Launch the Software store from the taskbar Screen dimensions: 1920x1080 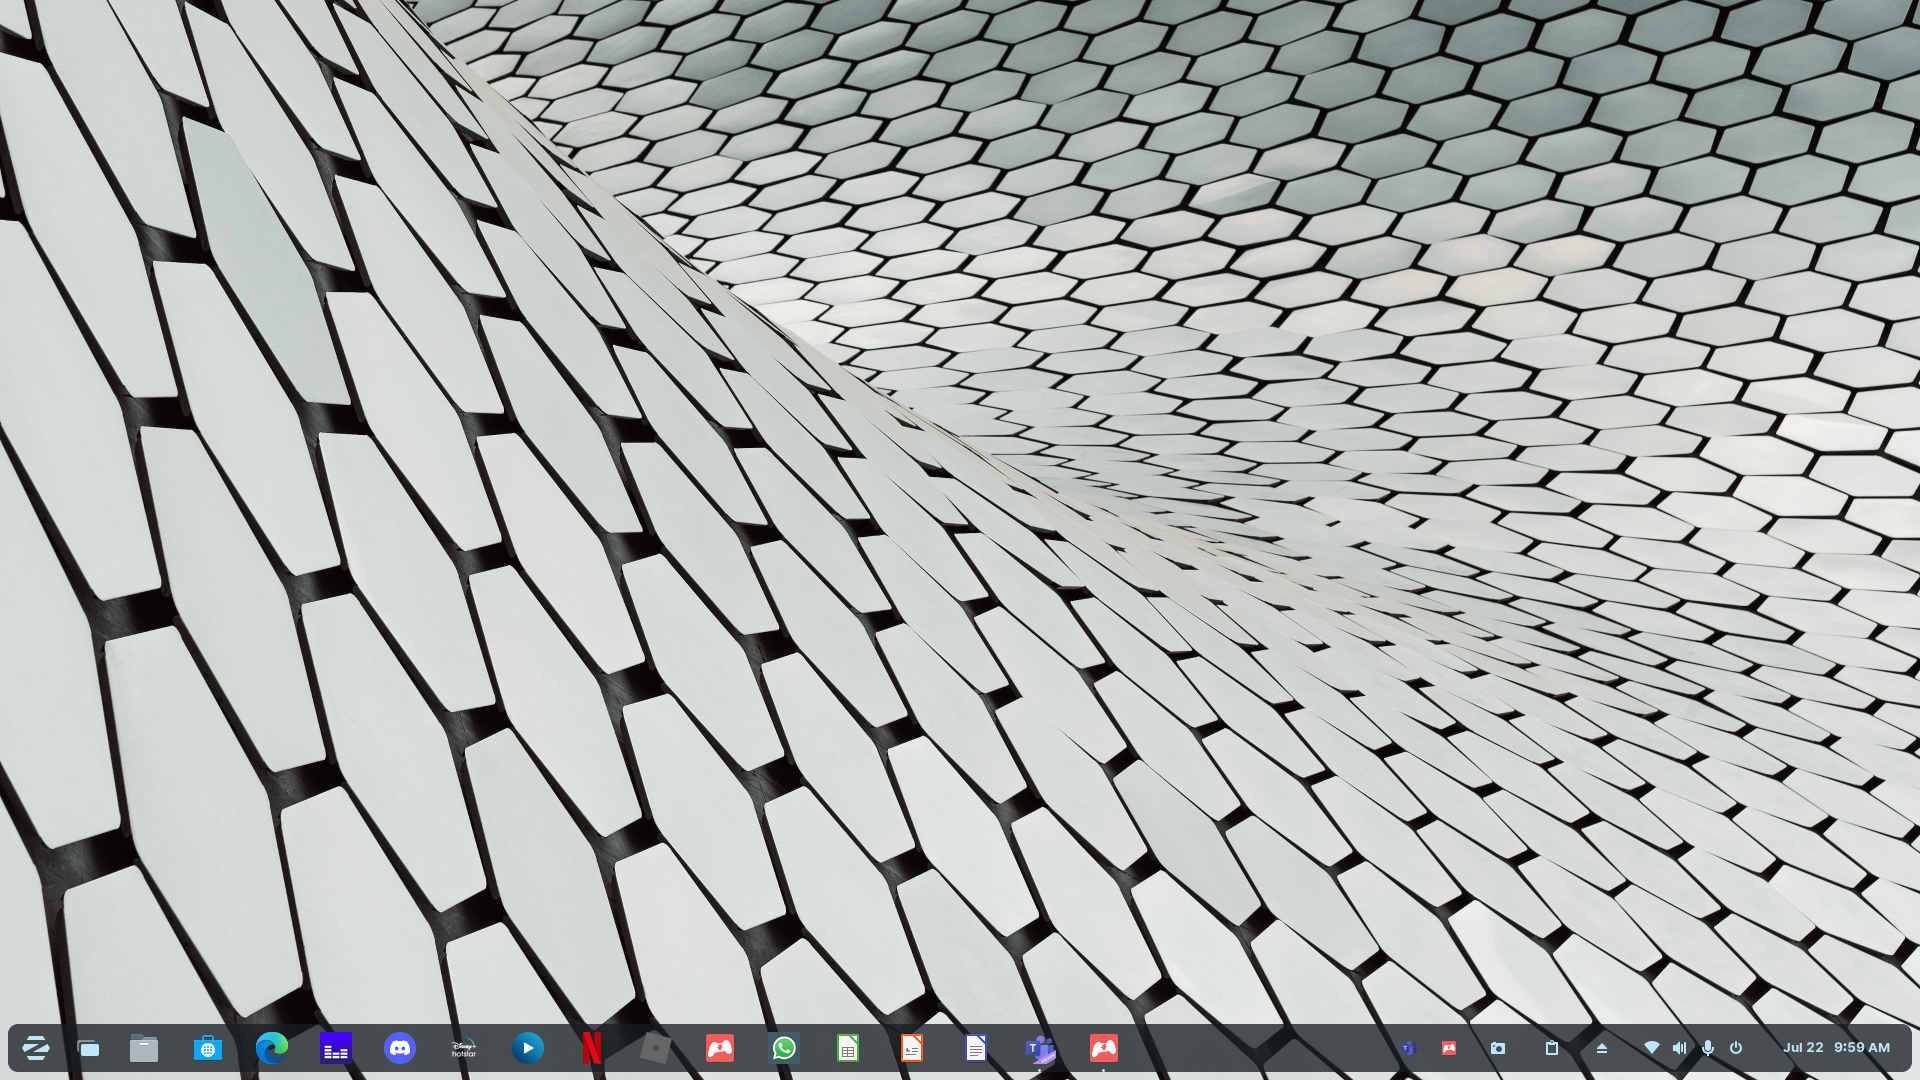pyautogui.click(x=208, y=1048)
